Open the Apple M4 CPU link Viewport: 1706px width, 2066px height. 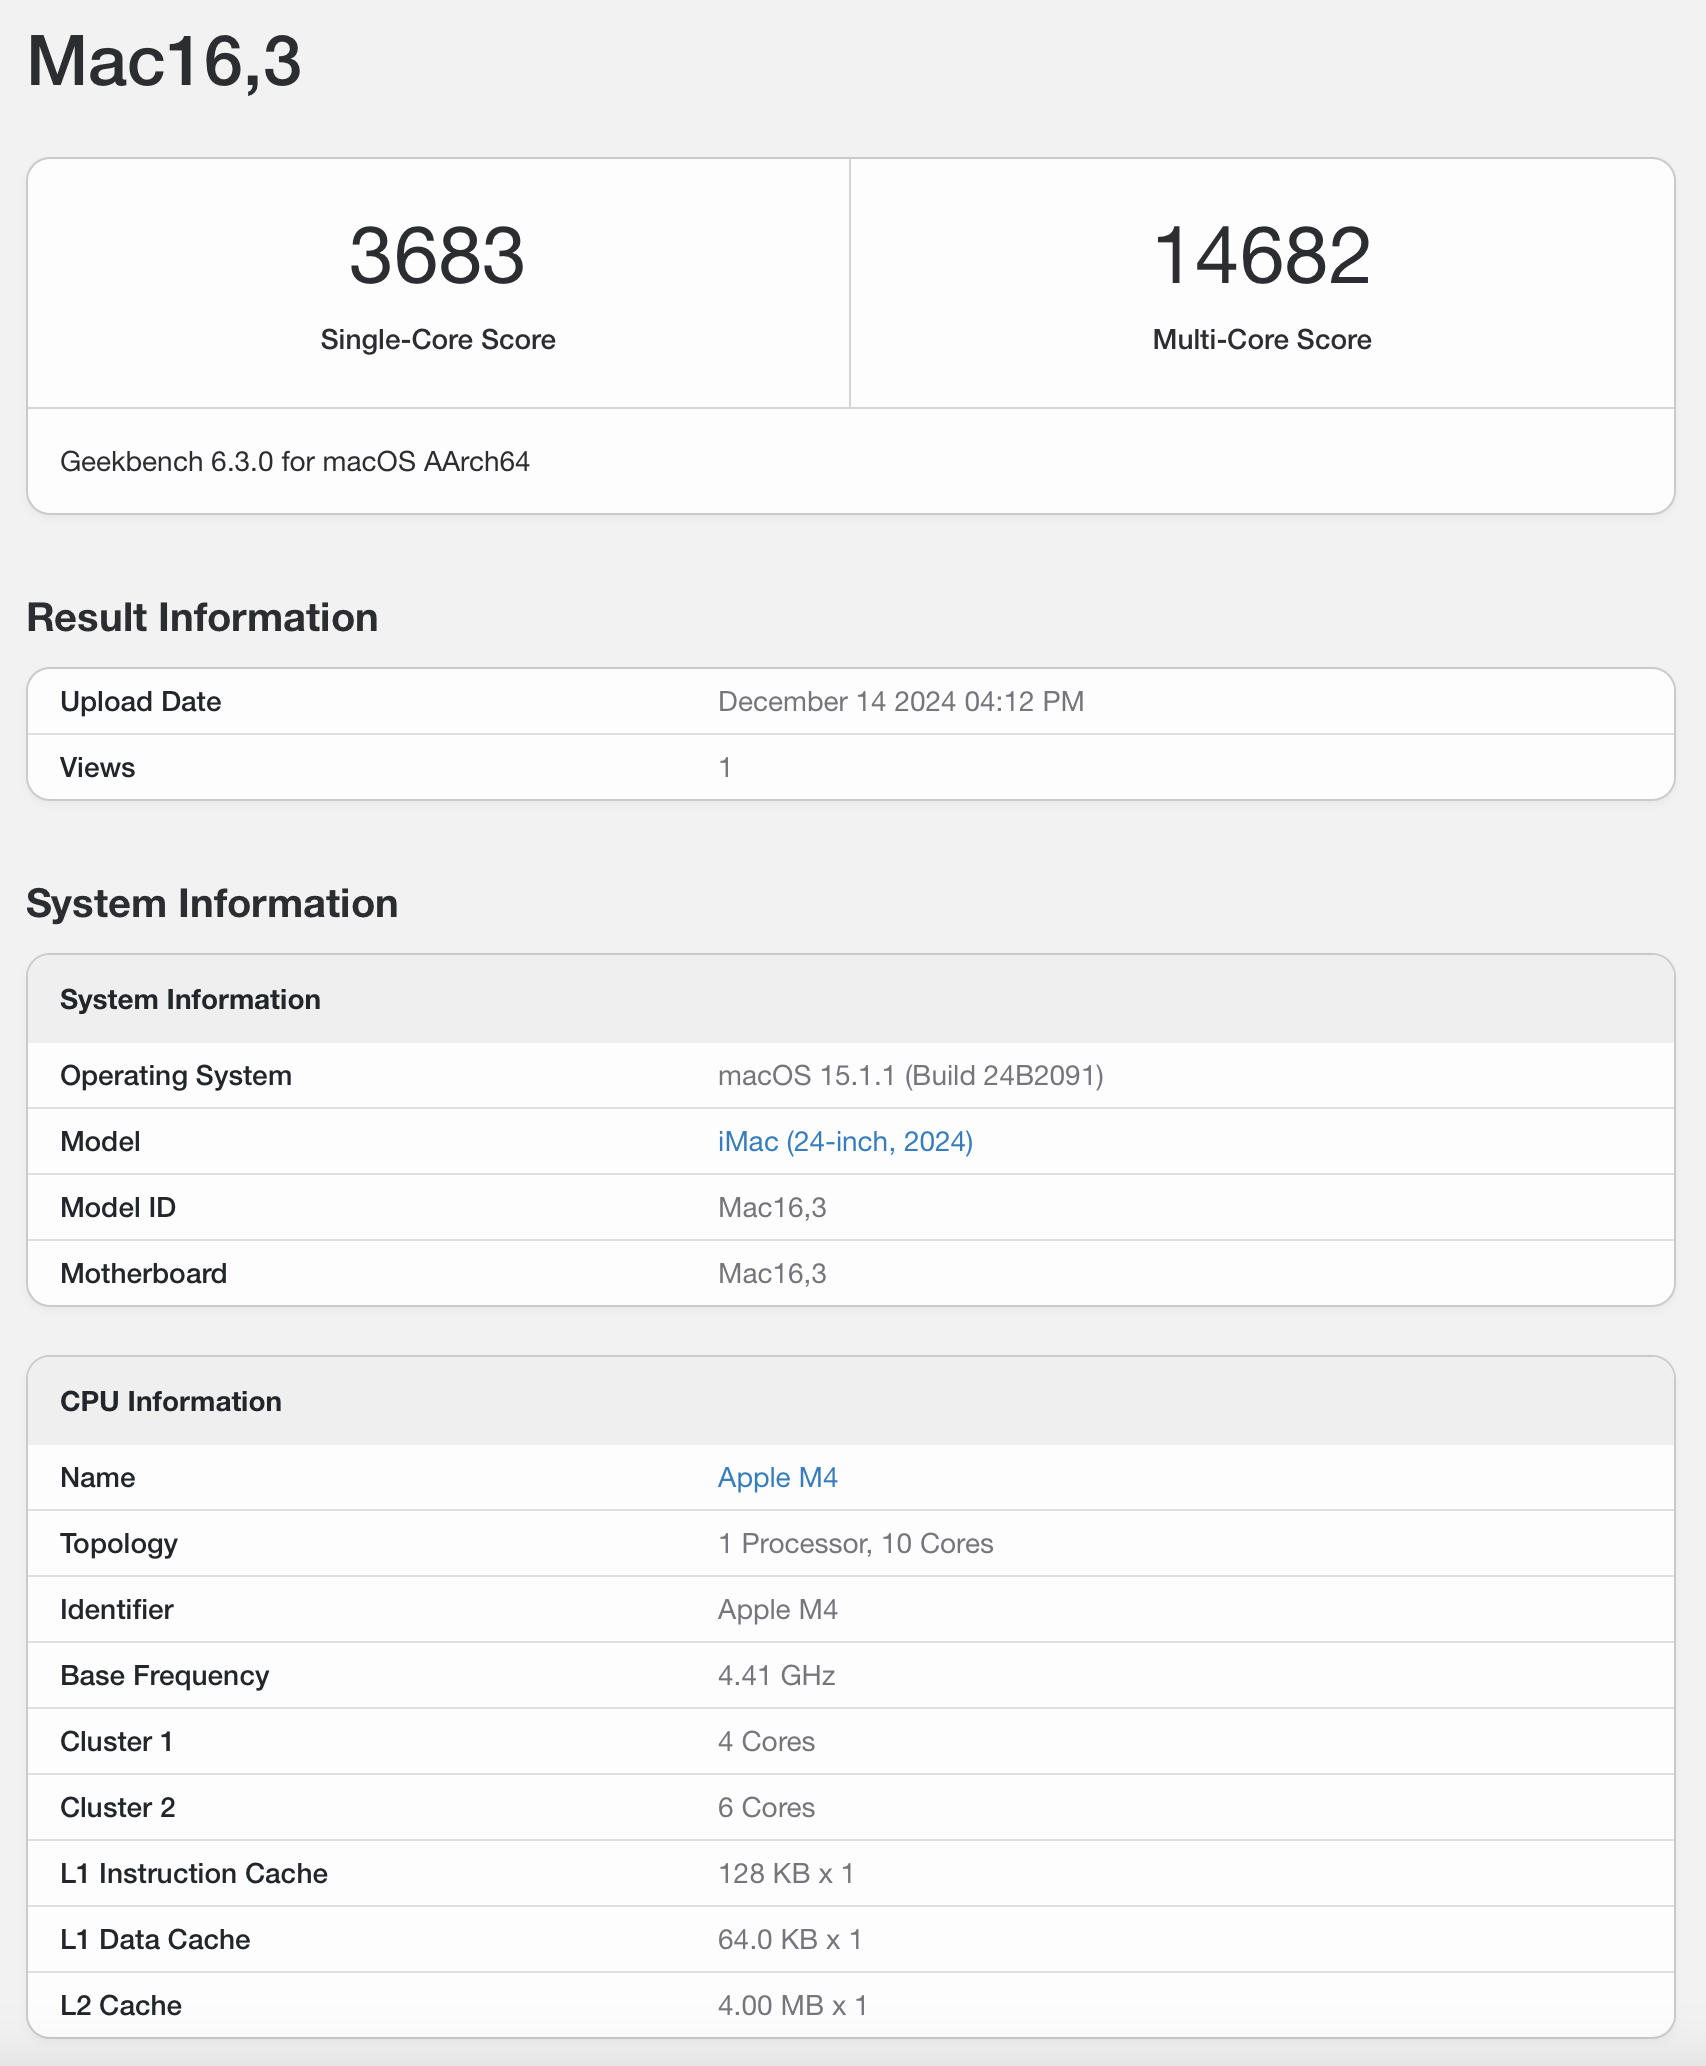click(x=778, y=1477)
